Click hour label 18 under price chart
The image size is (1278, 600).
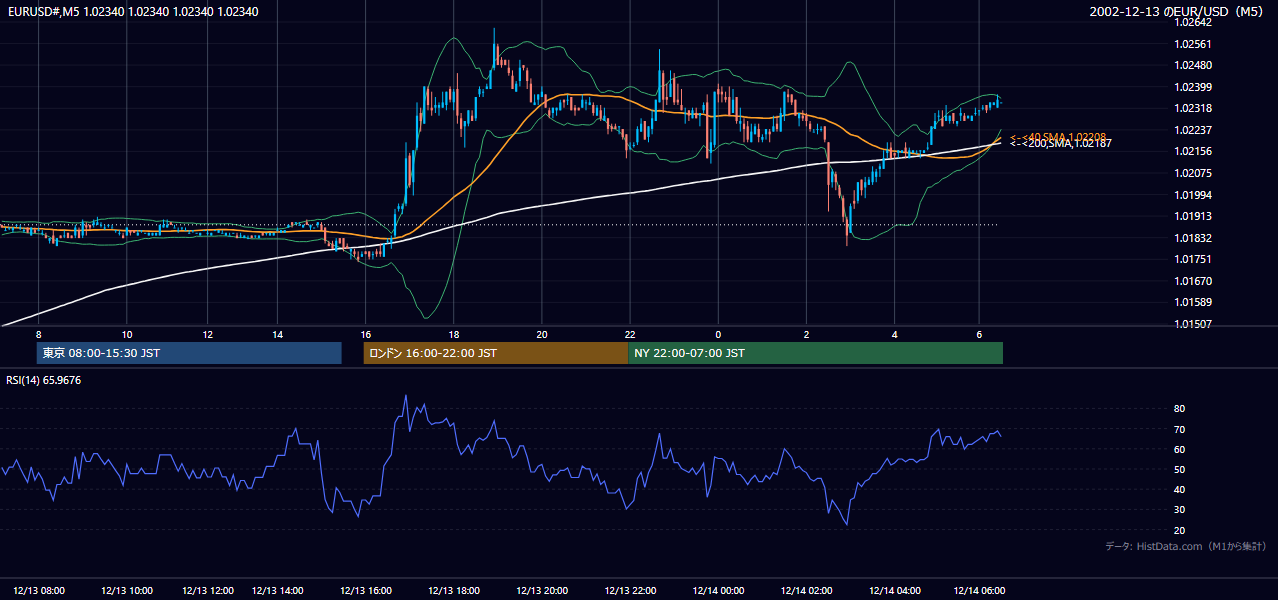click(x=453, y=334)
